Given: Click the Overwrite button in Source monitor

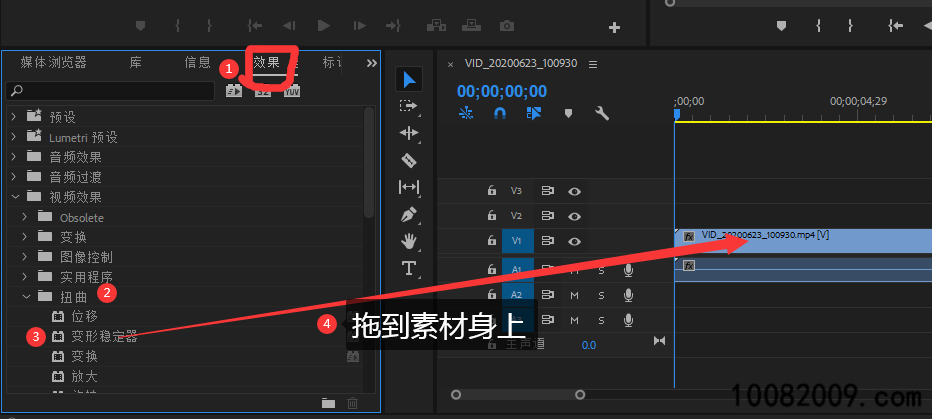Looking at the screenshot, I should point(472,26).
